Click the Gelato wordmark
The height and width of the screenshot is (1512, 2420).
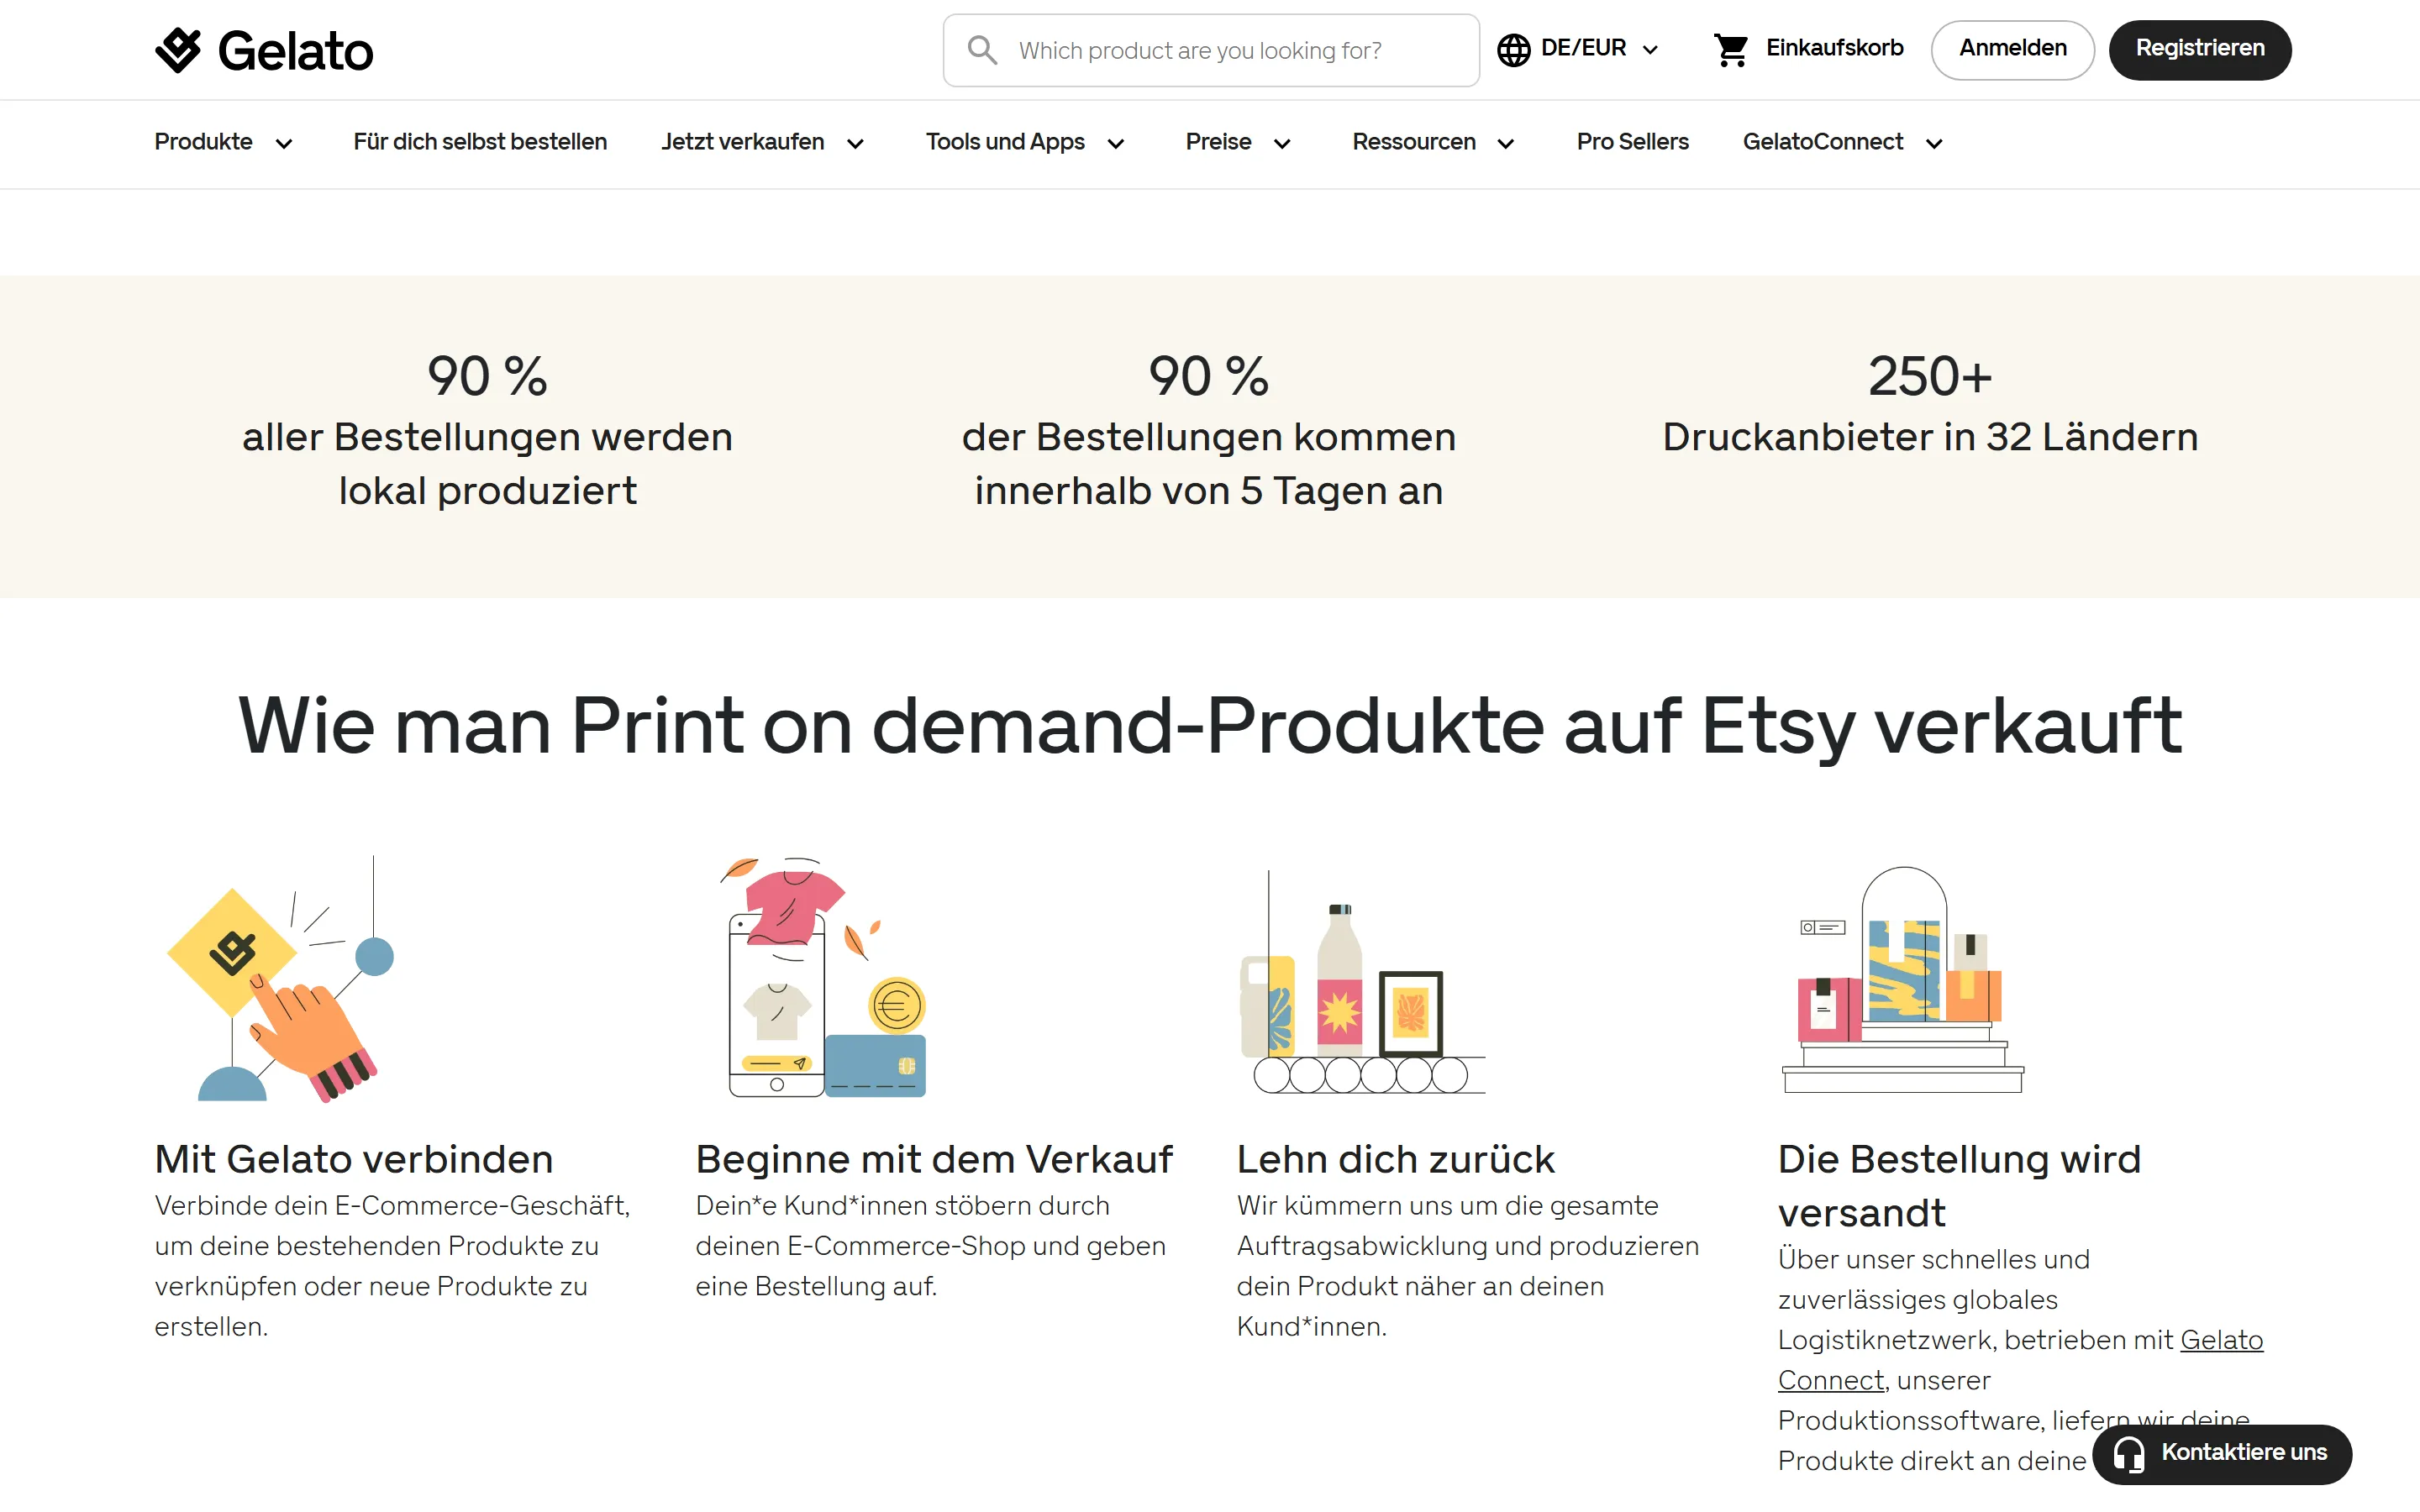click(296, 51)
